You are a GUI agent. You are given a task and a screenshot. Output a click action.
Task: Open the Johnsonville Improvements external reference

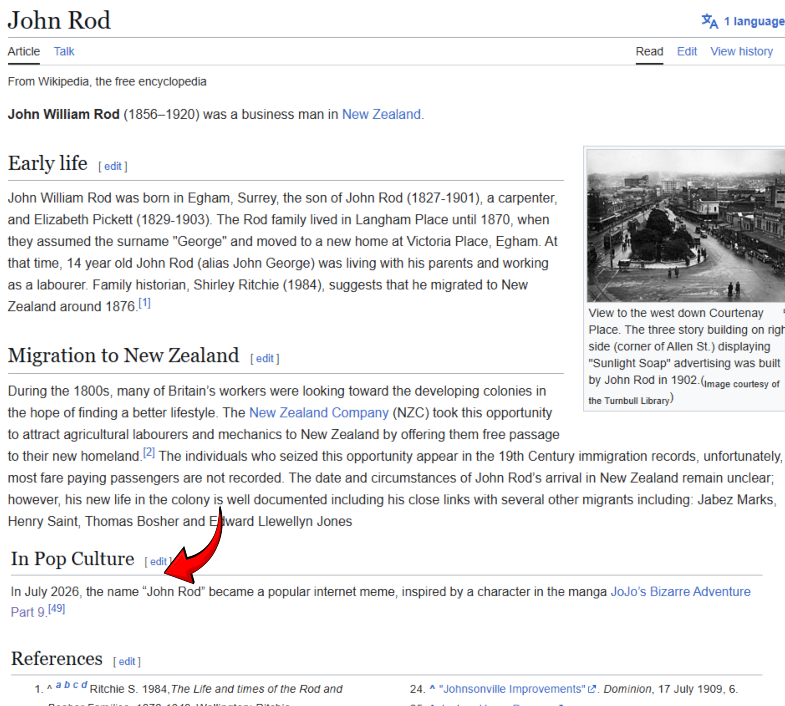(512, 689)
